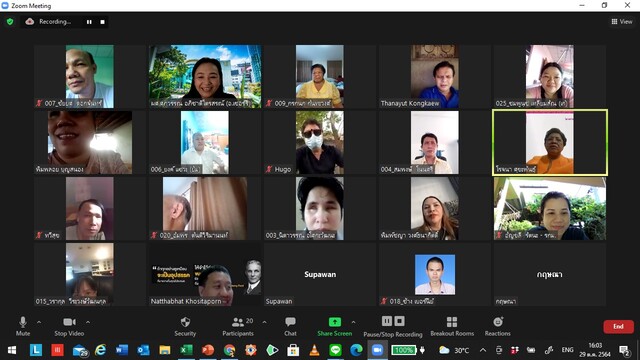Expand share options arrow beside Share Screen

click(x=353, y=322)
